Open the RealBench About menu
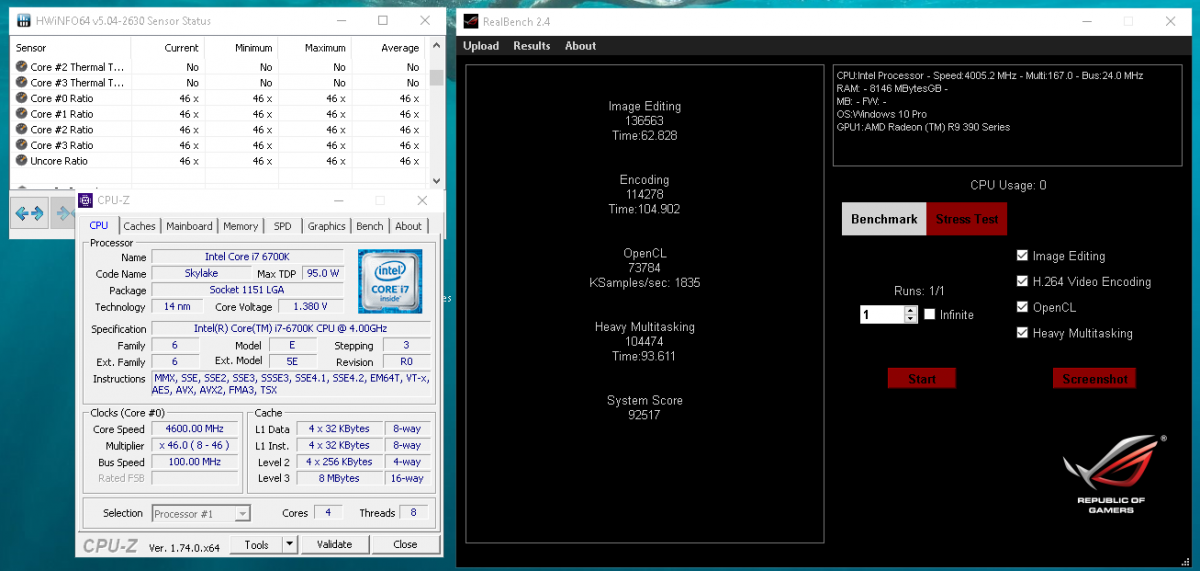This screenshot has width=1200, height=571. point(580,46)
